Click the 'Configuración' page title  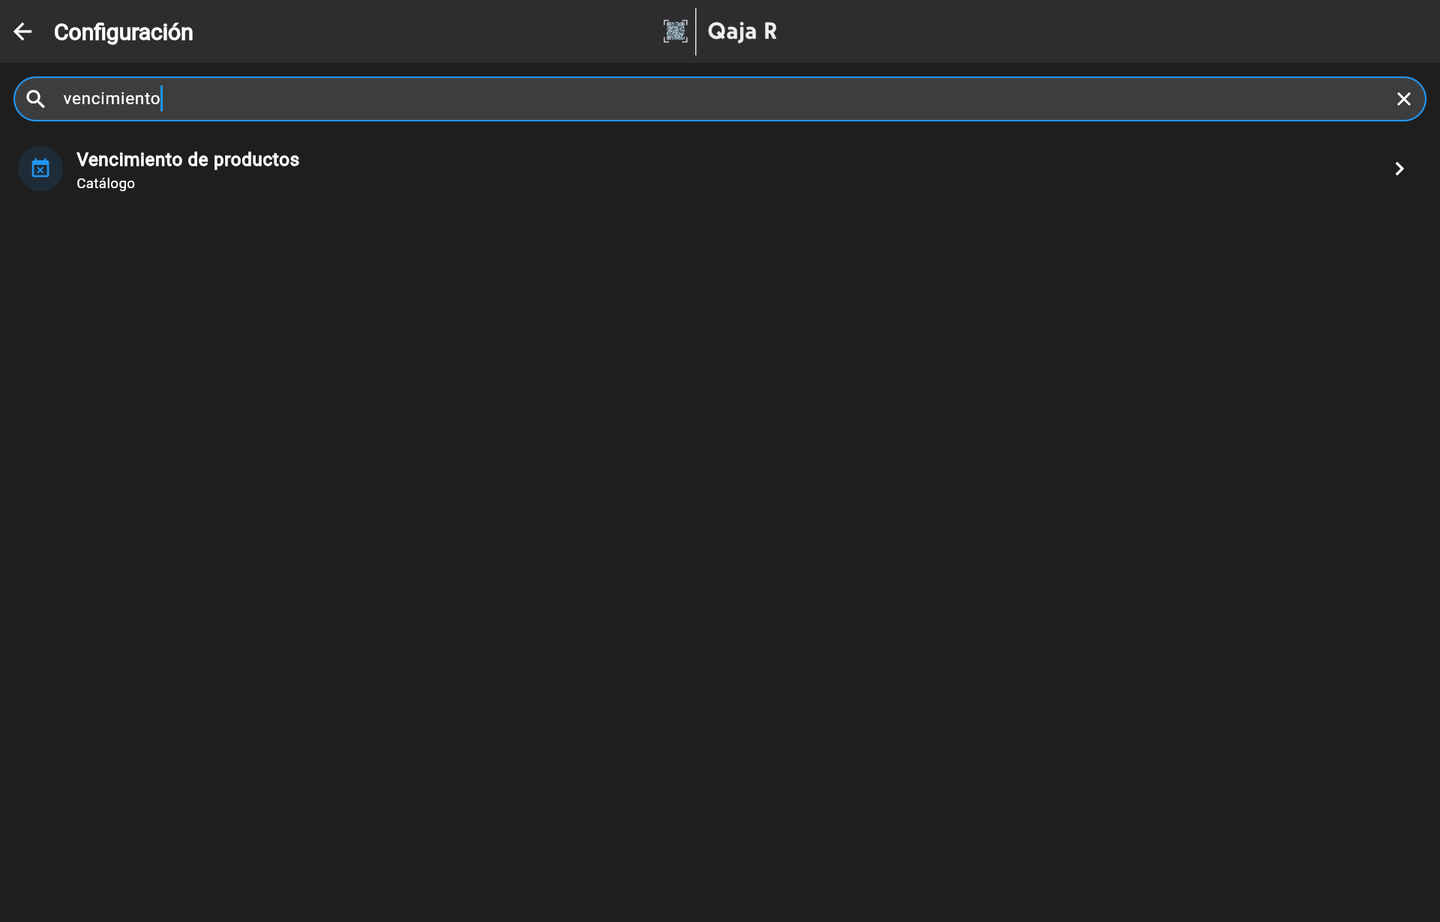(x=123, y=32)
